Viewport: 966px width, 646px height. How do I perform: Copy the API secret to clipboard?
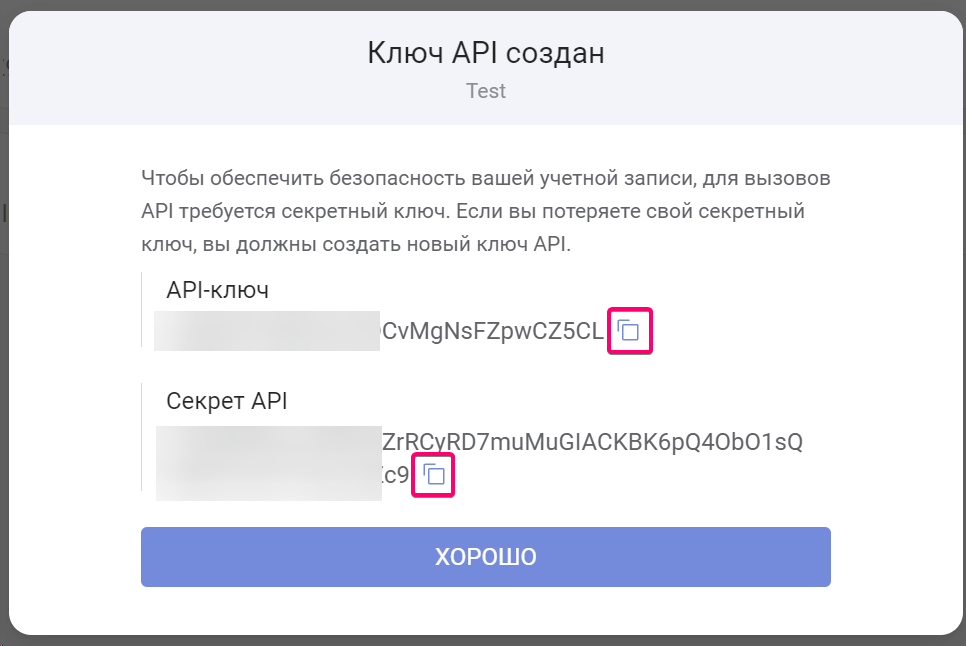click(434, 474)
